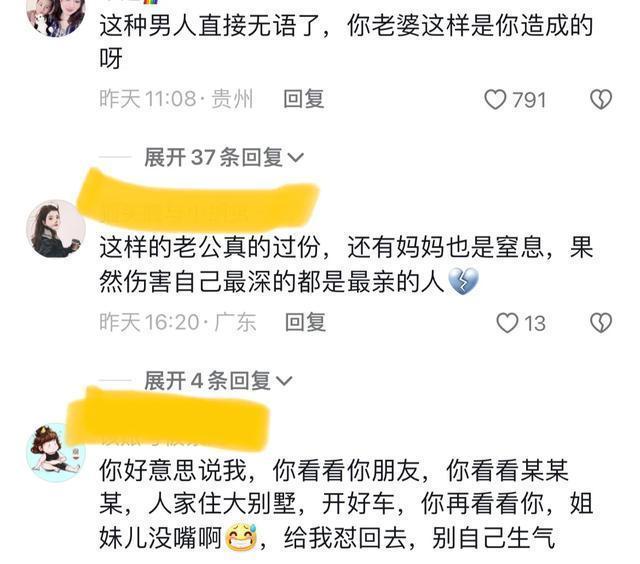Image resolution: width=640 pixels, height=564 pixels.
Task: Tap the blue broken heart emoji
Action: point(463,282)
